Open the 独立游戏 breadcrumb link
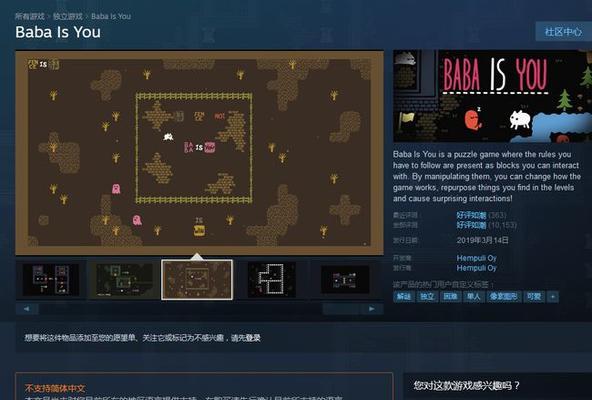Viewport: 592px width, 400px height. (x=68, y=16)
